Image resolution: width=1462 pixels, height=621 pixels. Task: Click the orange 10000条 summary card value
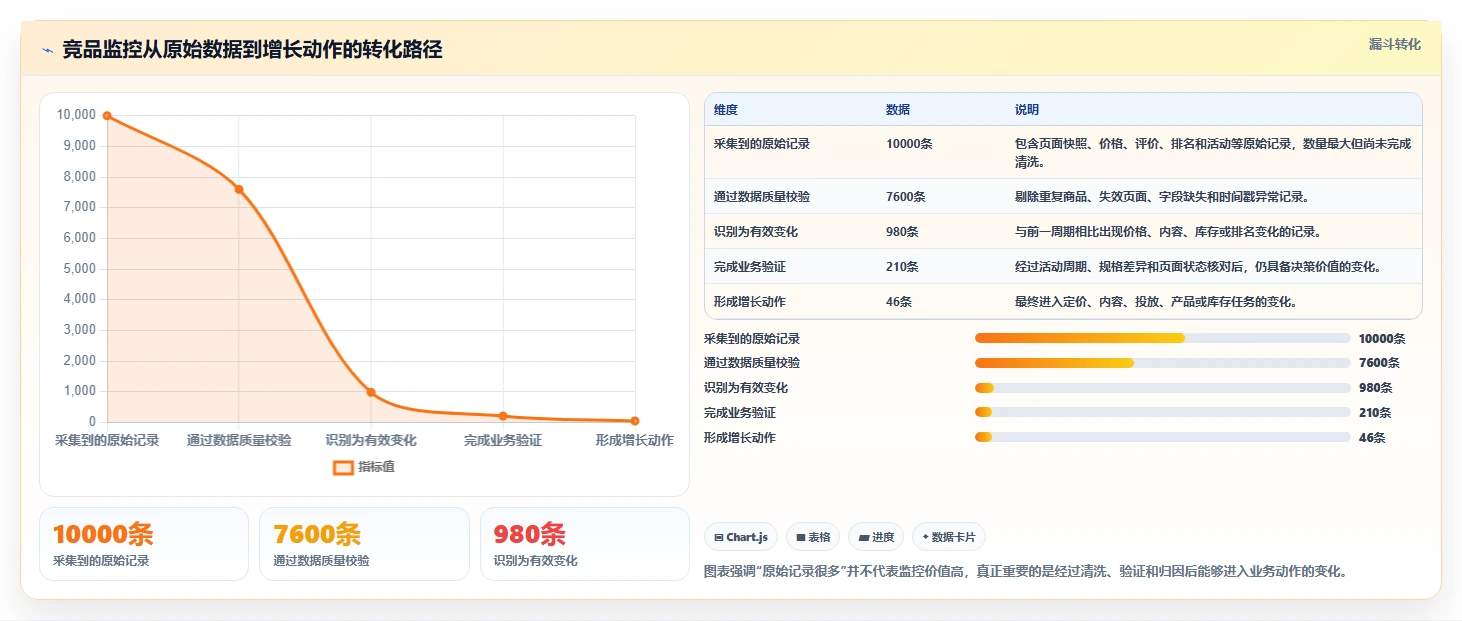tap(103, 535)
